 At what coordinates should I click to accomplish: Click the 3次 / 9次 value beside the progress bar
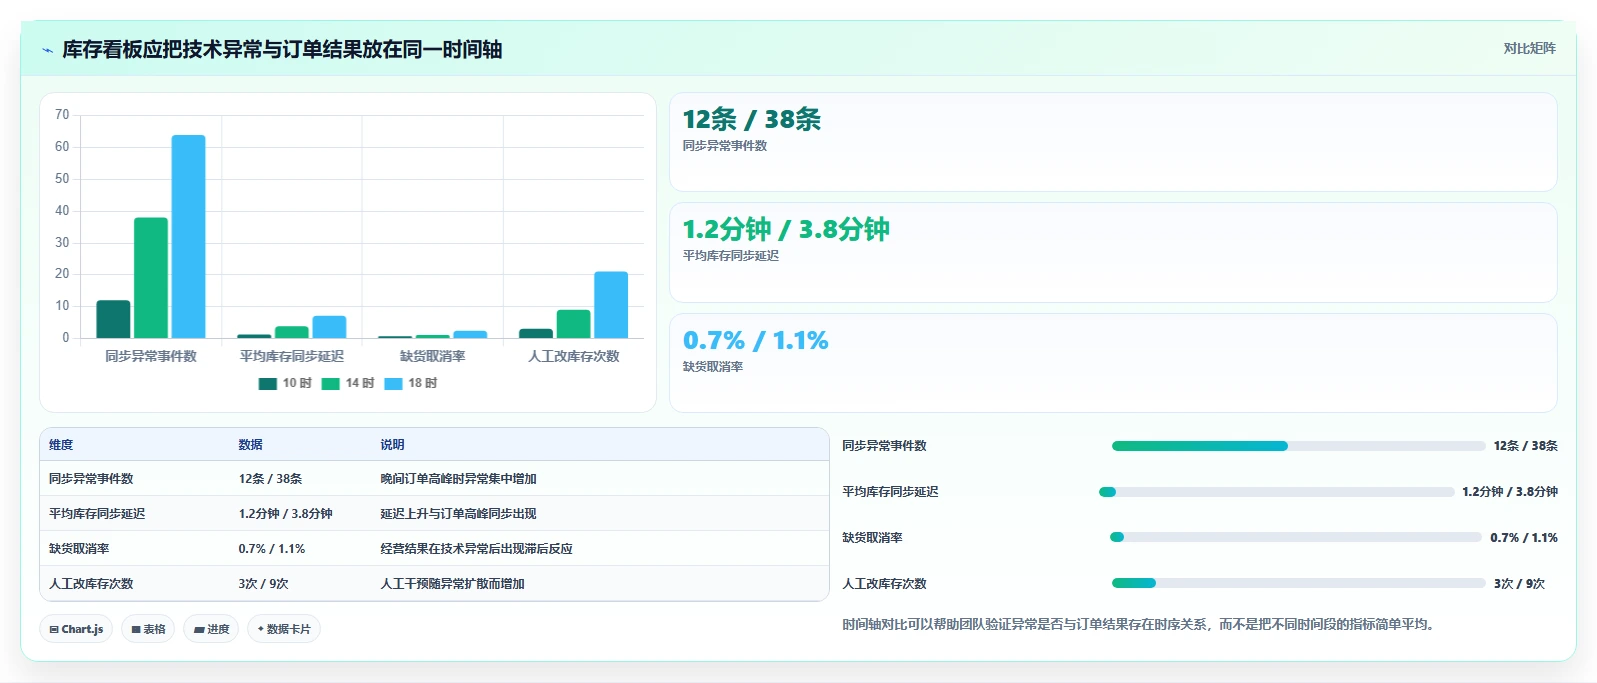[x=1519, y=584]
